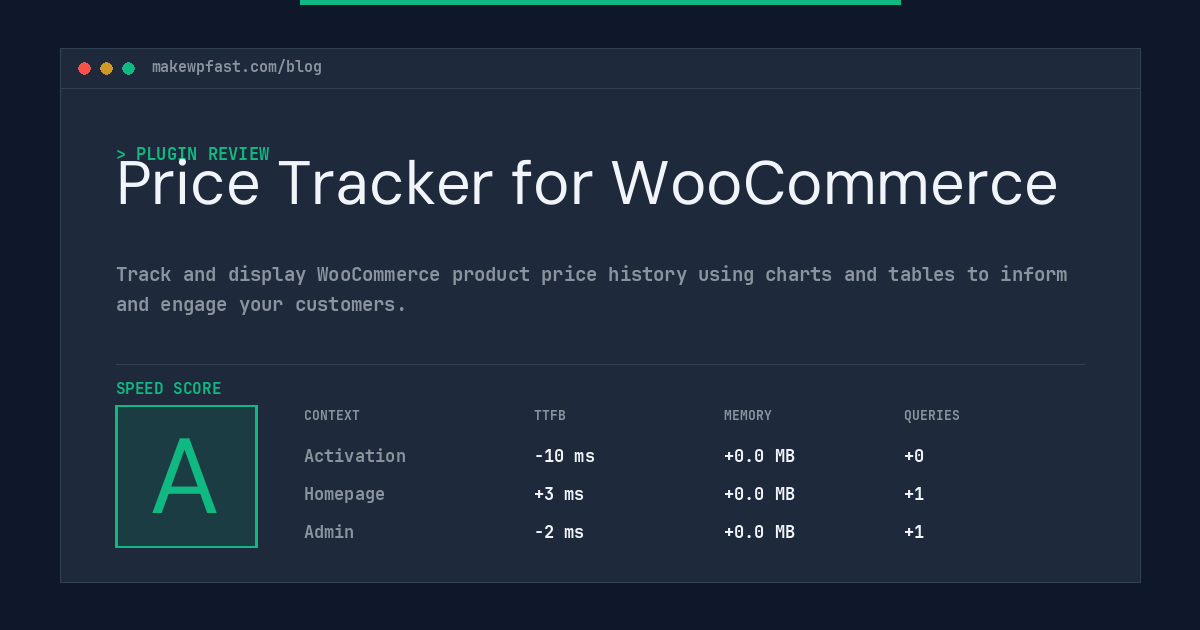Select the Admin row label

329,532
